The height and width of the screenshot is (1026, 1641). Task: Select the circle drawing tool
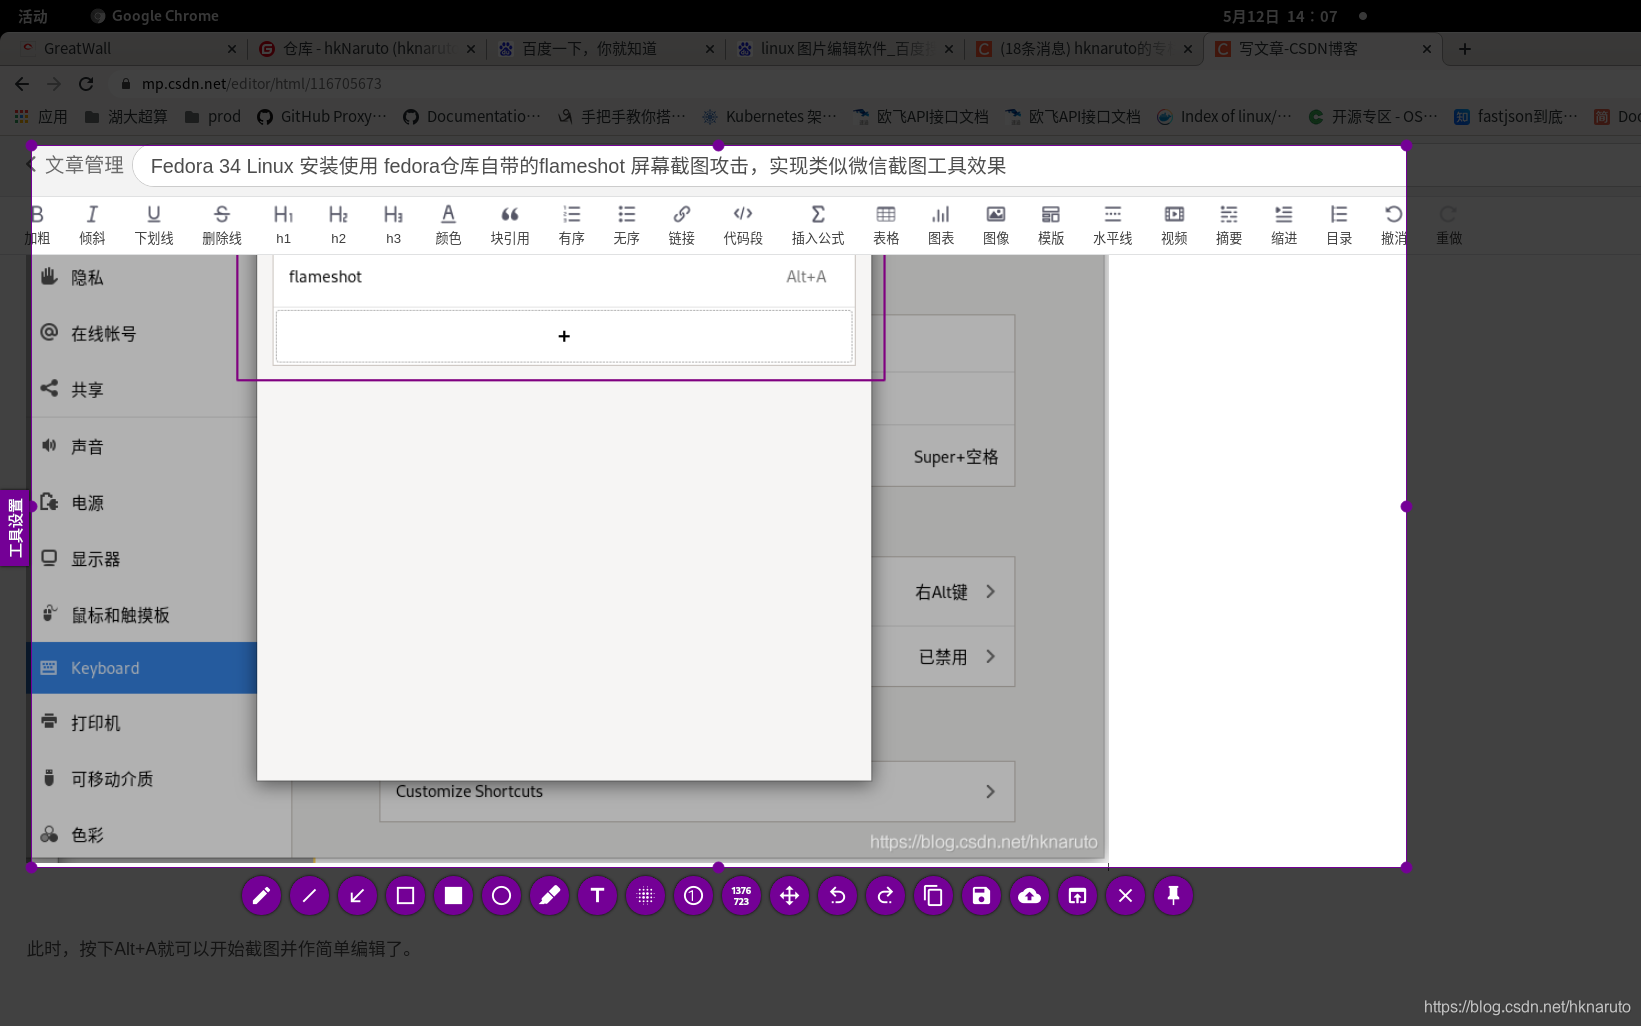click(501, 896)
